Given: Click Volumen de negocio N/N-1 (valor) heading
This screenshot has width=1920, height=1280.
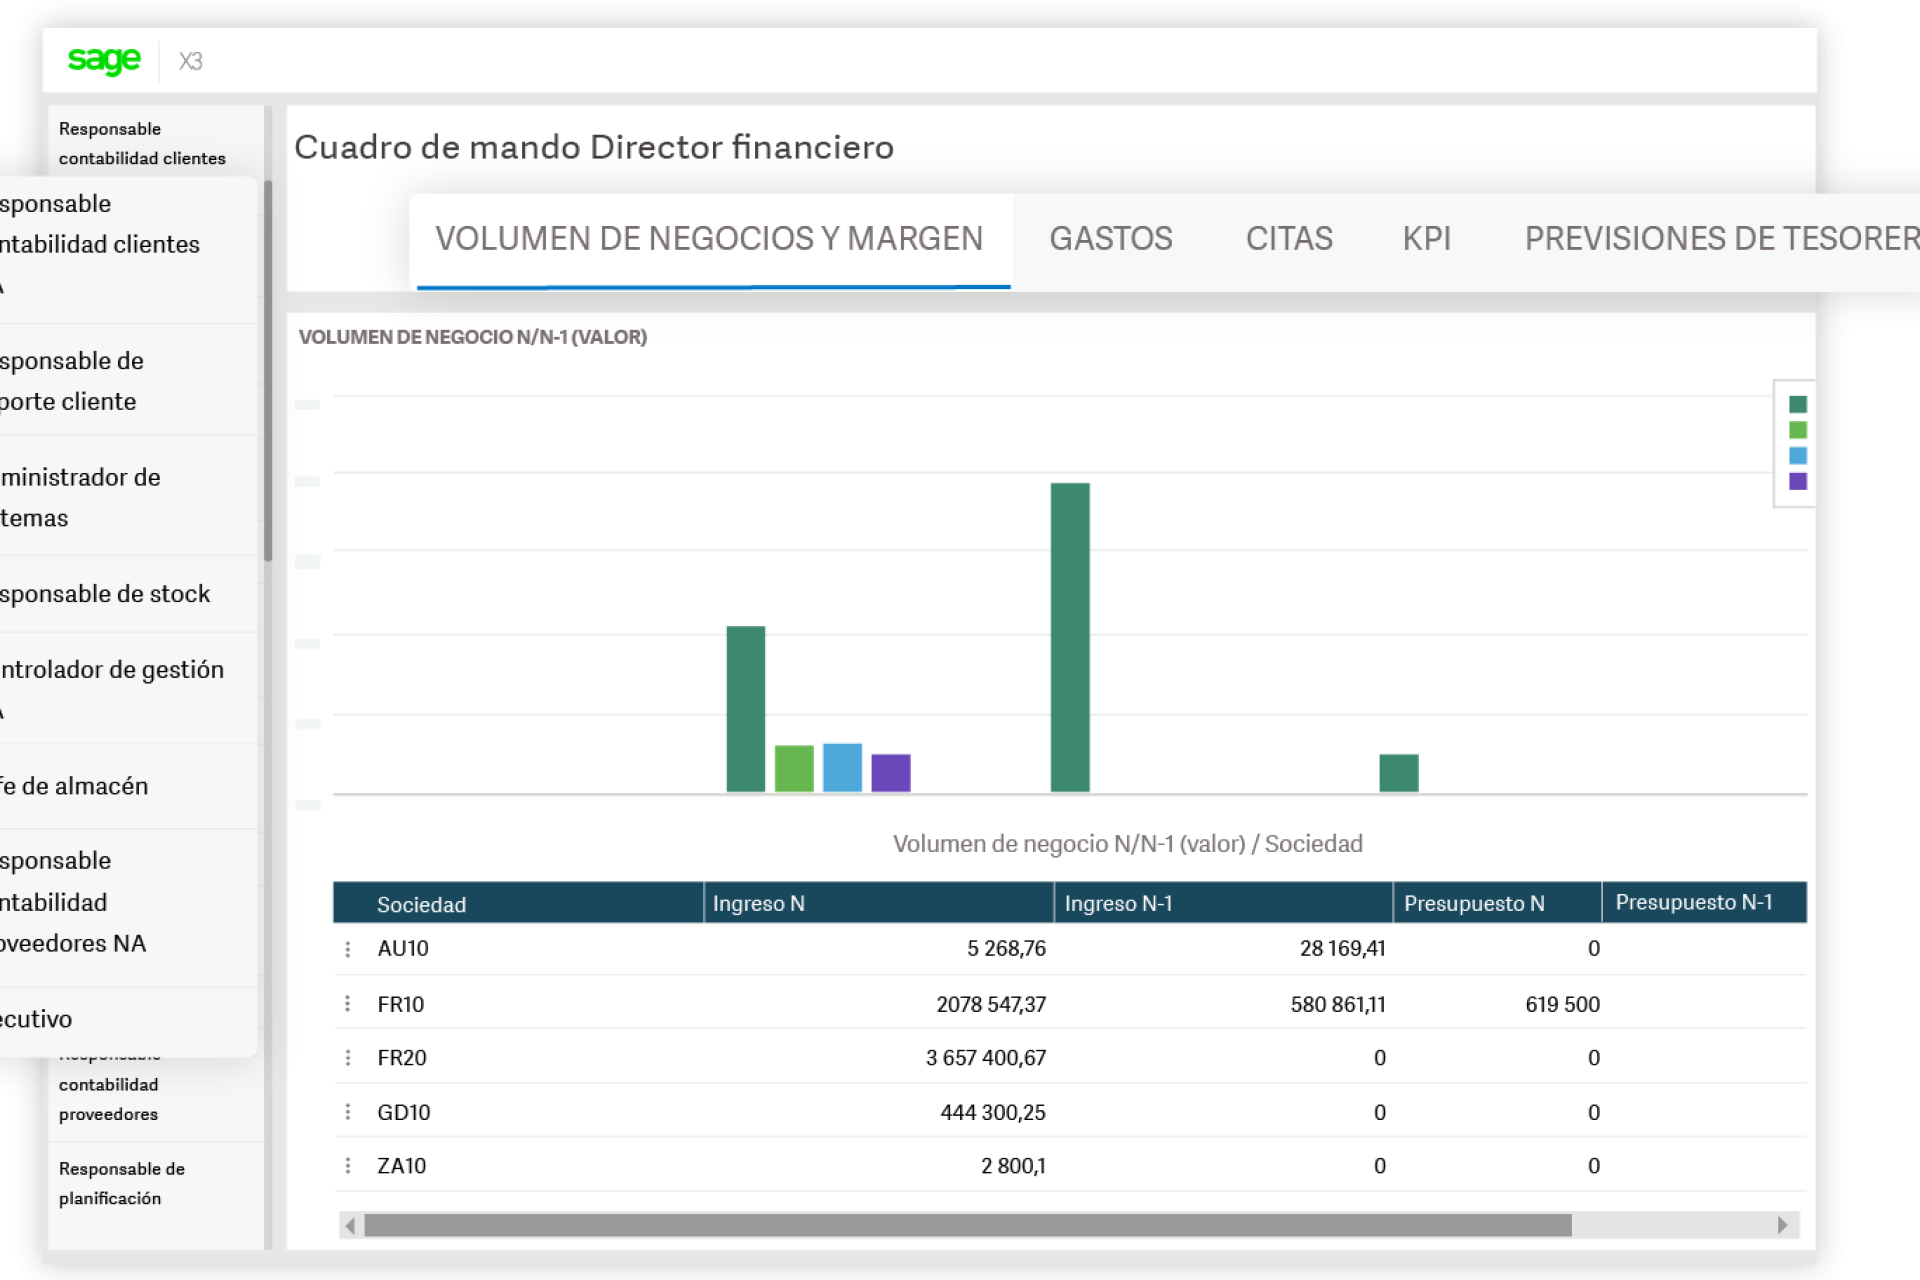Looking at the screenshot, I should click(x=473, y=337).
